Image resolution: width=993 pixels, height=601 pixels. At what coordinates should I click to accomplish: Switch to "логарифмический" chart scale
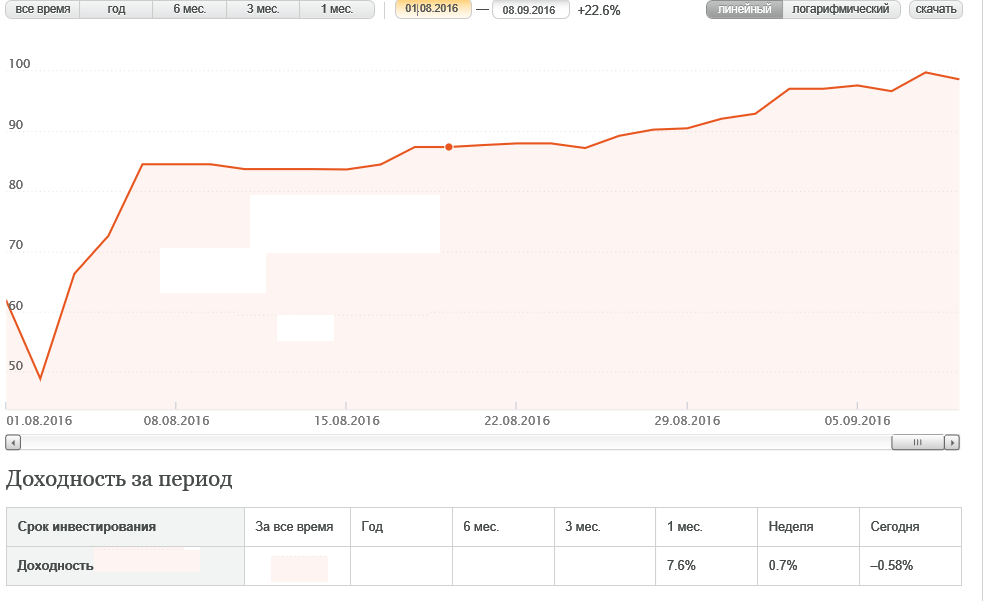coord(841,9)
